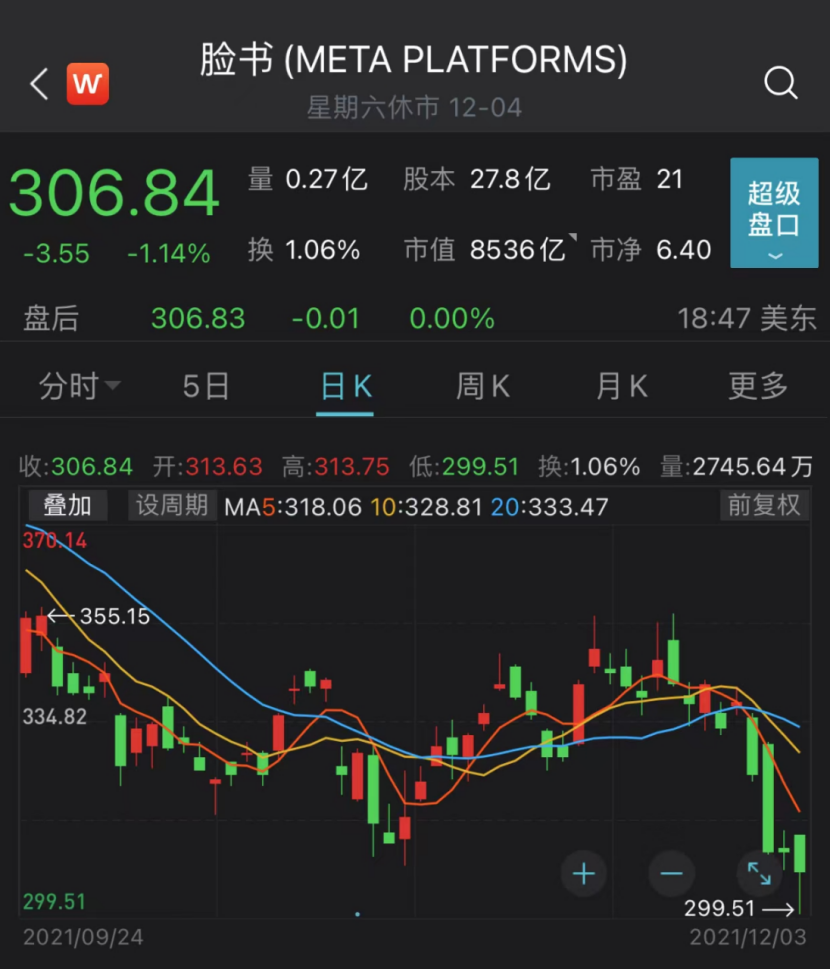830x969 pixels.
Task: Click the 低:299.51 low price
Action: [x=464, y=467]
